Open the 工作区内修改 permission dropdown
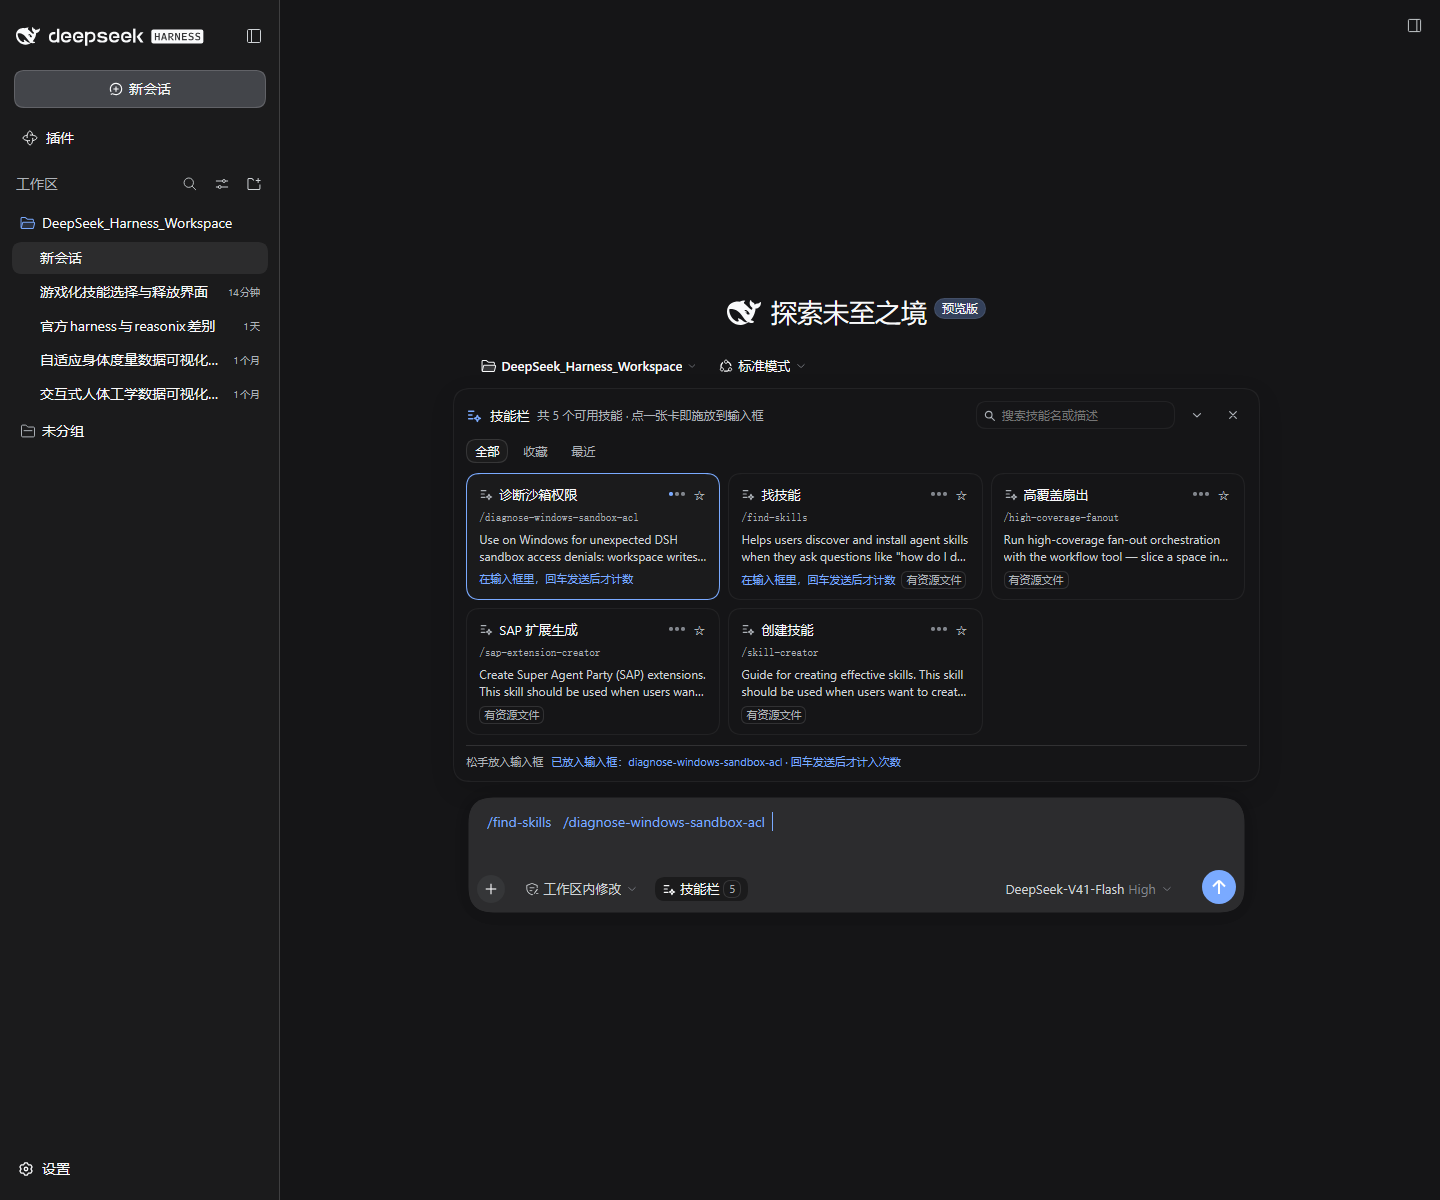The image size is (1440, 1200). click(580, 889)
